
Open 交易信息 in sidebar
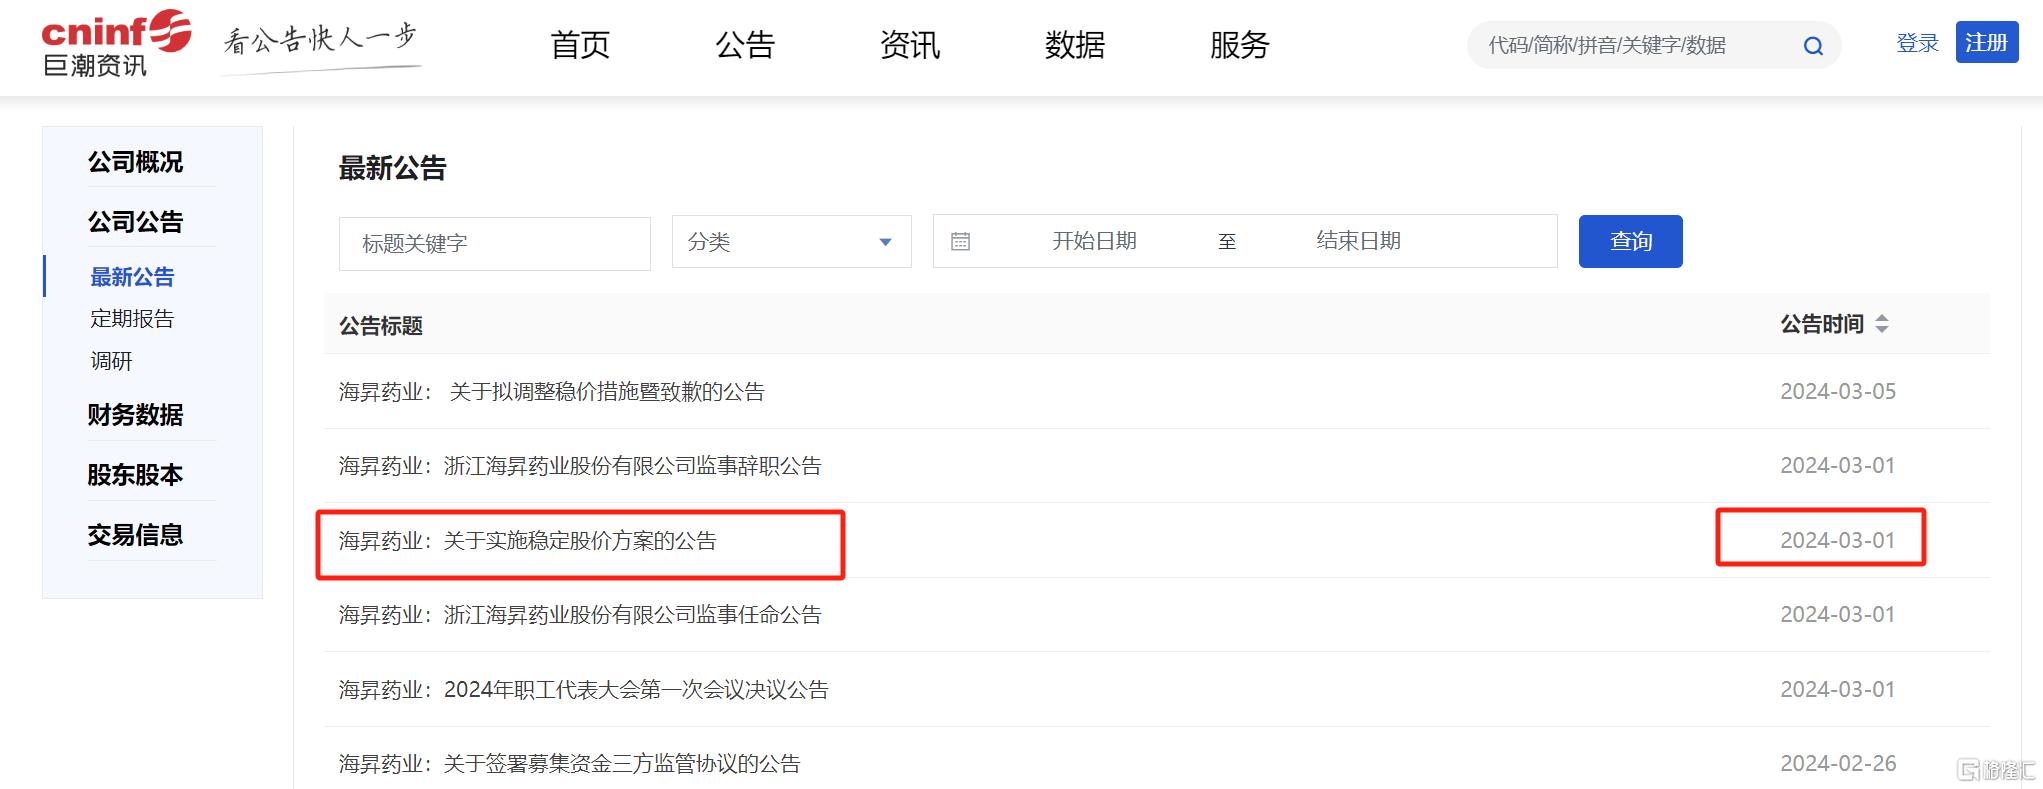135,535
